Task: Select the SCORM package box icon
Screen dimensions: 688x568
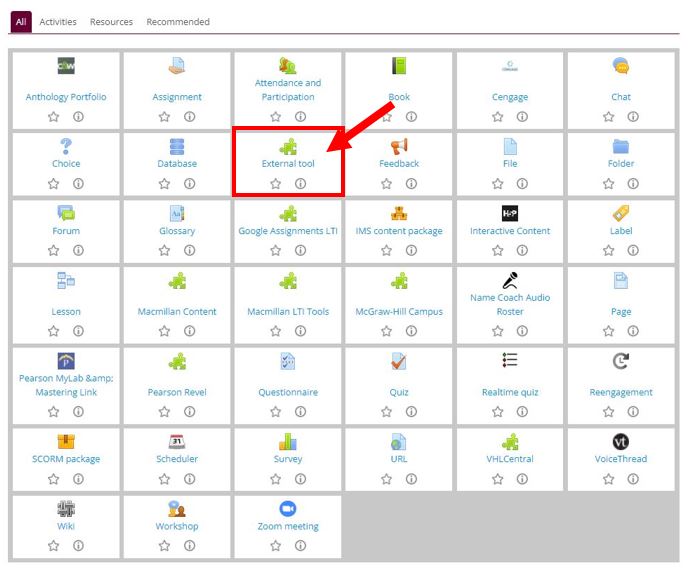Action: (x=66, y=442)
